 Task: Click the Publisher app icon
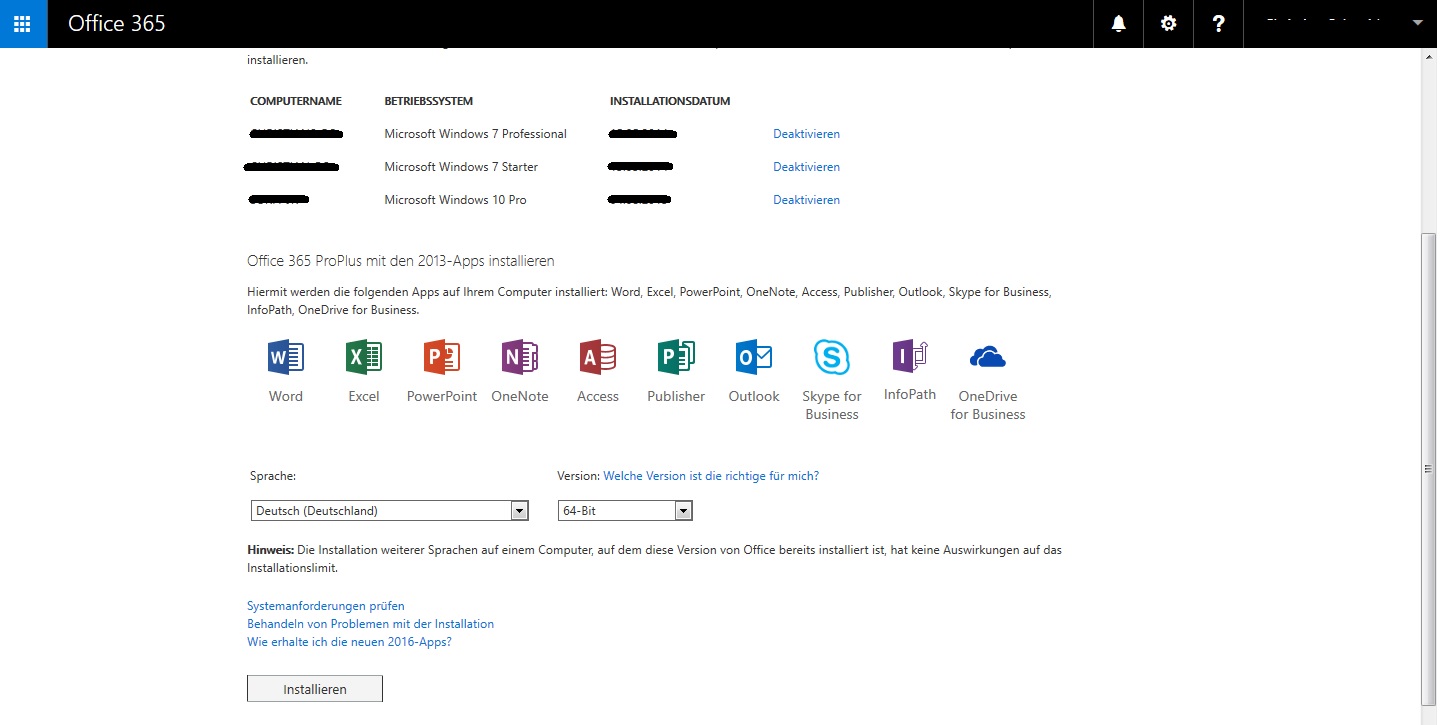[x=675, y=357]
